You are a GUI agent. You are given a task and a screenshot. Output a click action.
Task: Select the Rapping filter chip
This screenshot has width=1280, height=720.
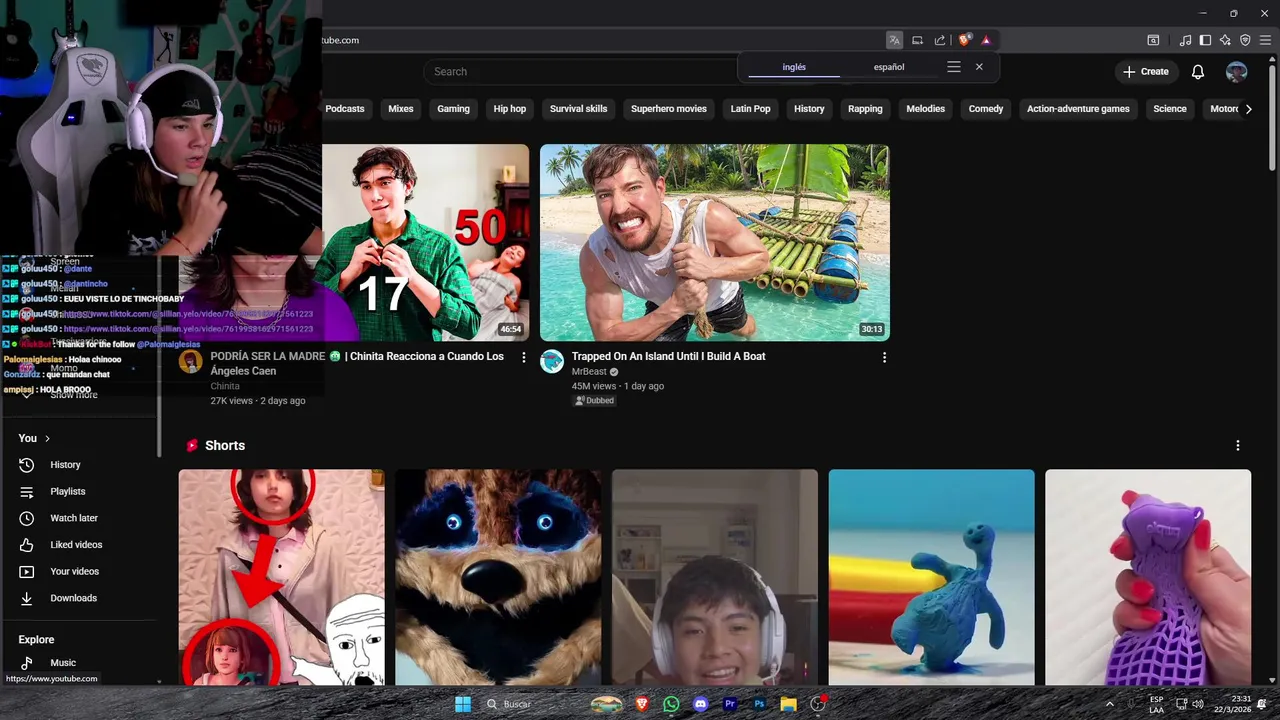tap(865, 109)
